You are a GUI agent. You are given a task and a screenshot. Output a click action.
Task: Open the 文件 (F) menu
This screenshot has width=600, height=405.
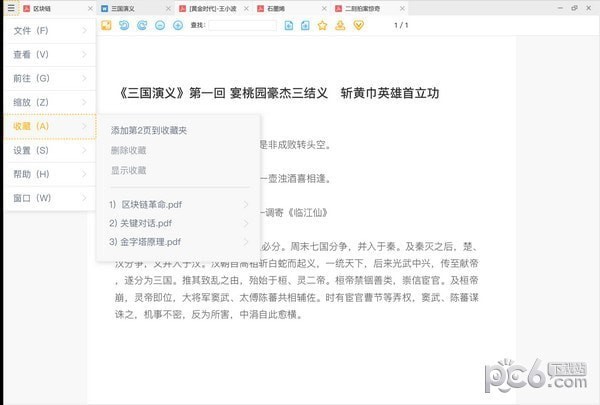point(50,31)
